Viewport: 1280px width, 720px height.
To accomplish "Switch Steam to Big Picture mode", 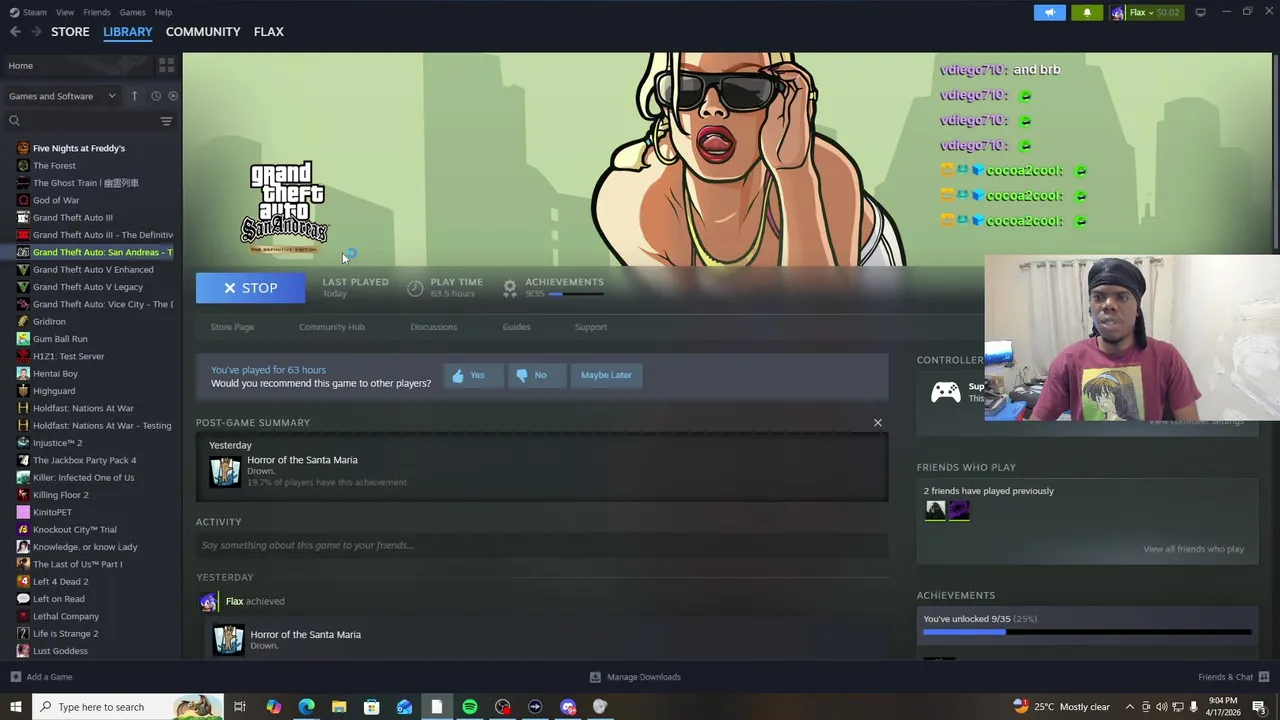I will click(1200, 12).
